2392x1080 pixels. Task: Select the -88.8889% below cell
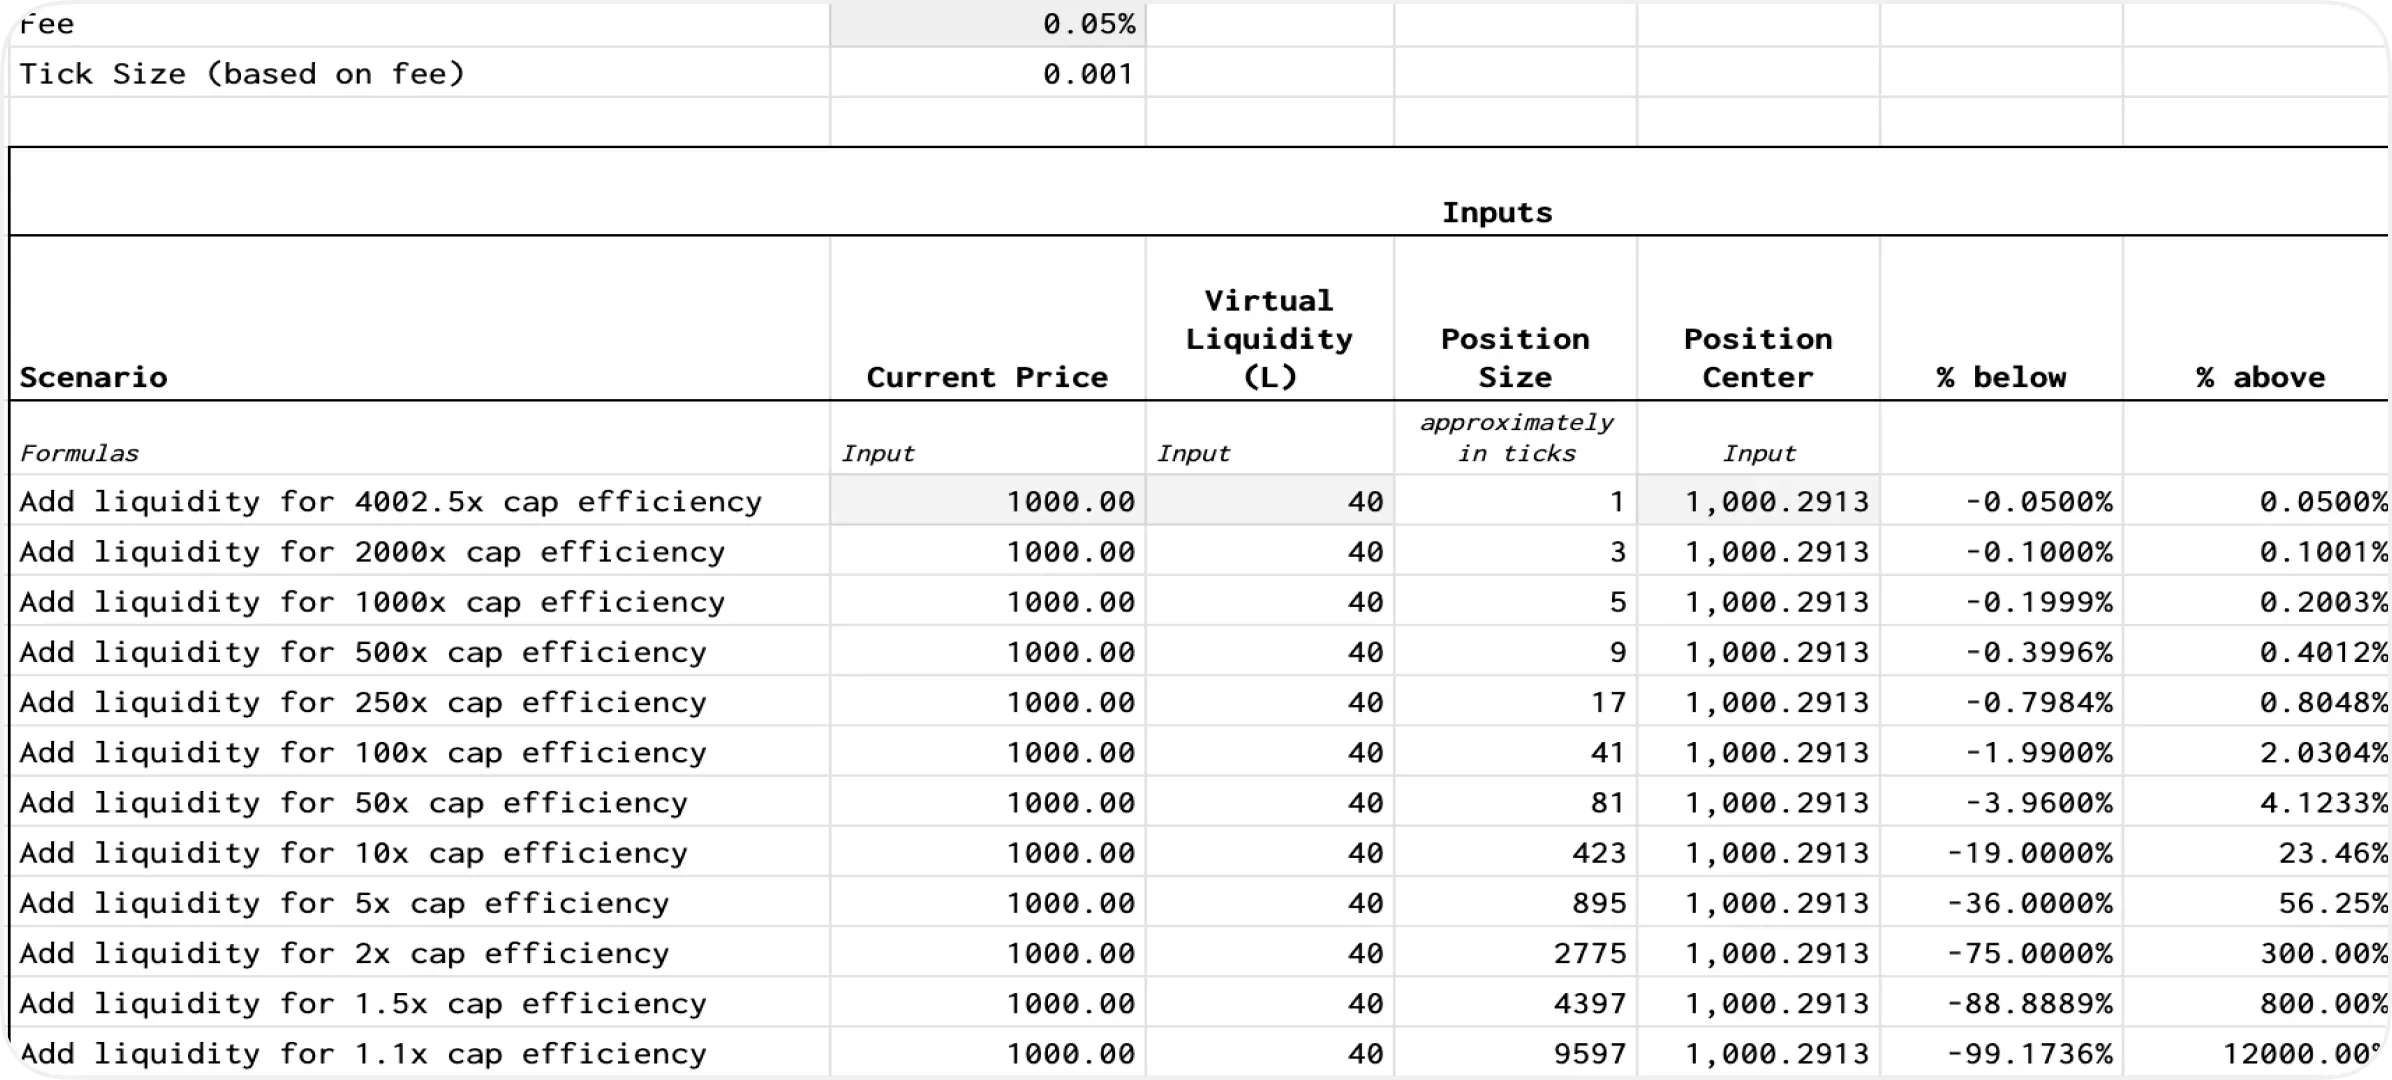pyautogui.click(x=2002, y=1002)
